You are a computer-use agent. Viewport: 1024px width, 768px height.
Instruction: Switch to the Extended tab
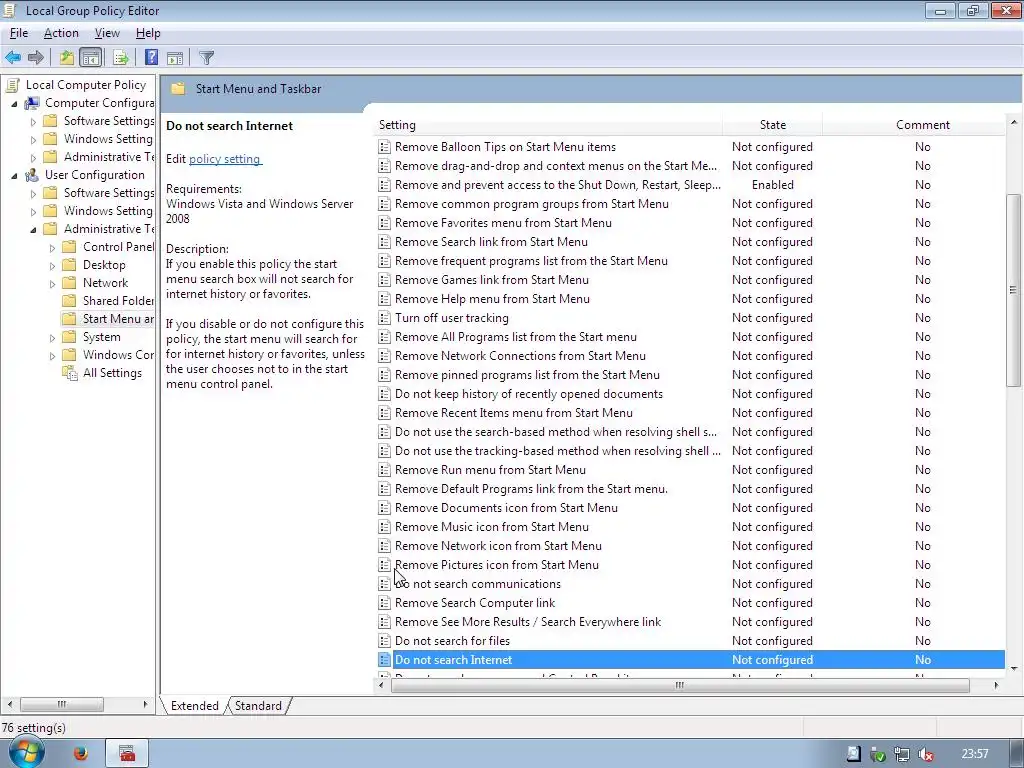[x=195, y=706]
